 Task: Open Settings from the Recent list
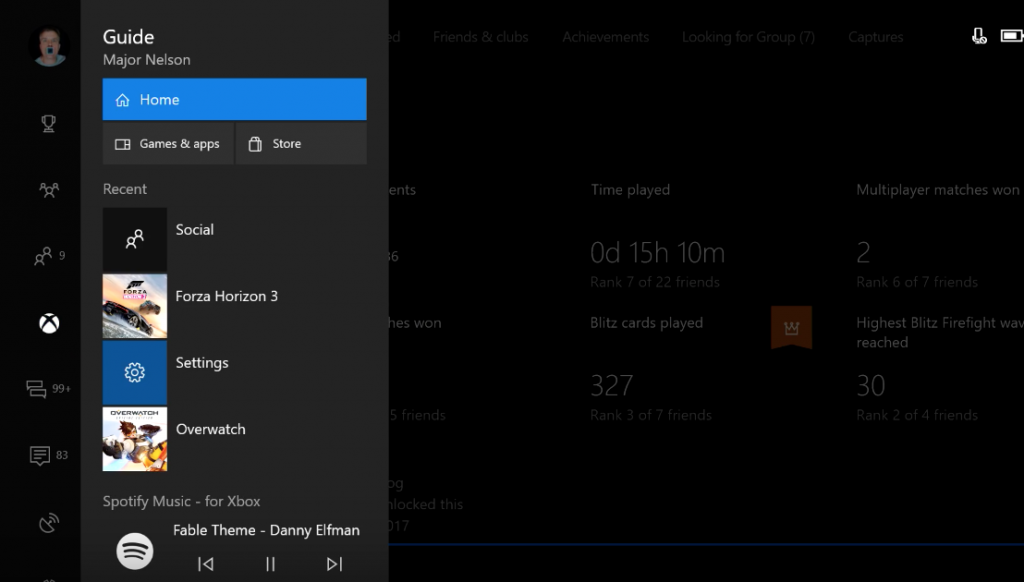point(234,373)
